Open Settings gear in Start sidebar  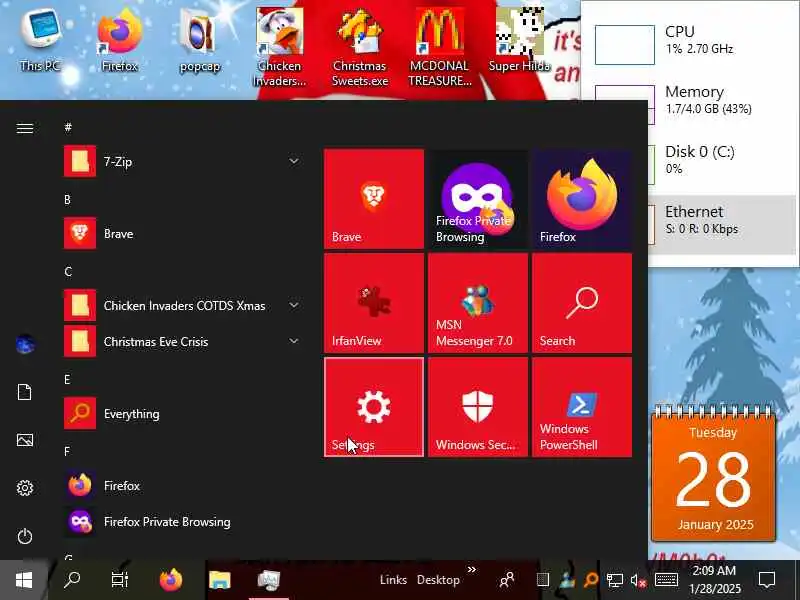pyautogui.click(x=24, y=488)
